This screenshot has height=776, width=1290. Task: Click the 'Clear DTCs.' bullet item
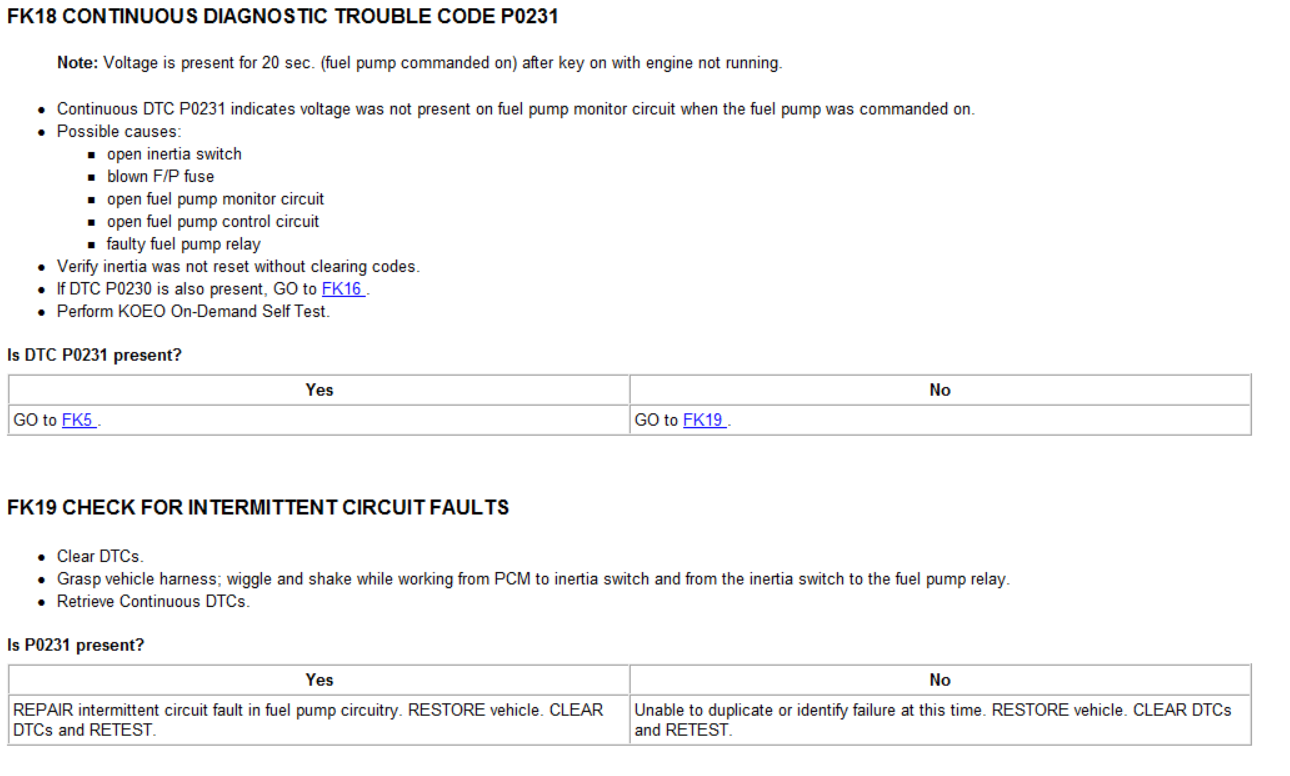(x=100, y=557)
